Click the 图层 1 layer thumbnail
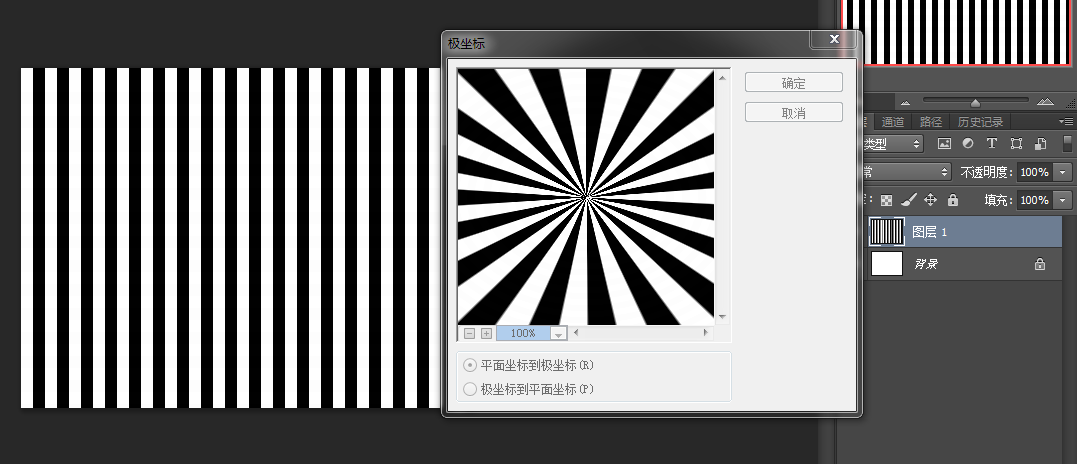1077x464 pixels. [887, 232]
